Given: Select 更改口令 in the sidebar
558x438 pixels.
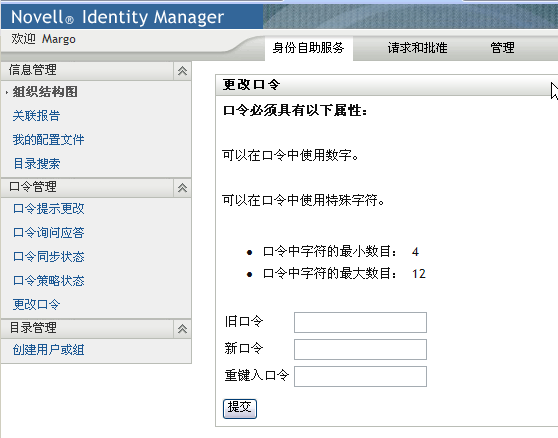Looking at the screenshot, I should (x=36, y=305).
